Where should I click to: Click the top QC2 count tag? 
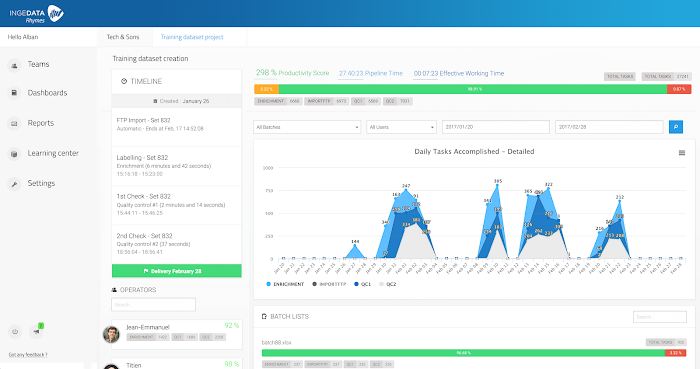point(397,101)
